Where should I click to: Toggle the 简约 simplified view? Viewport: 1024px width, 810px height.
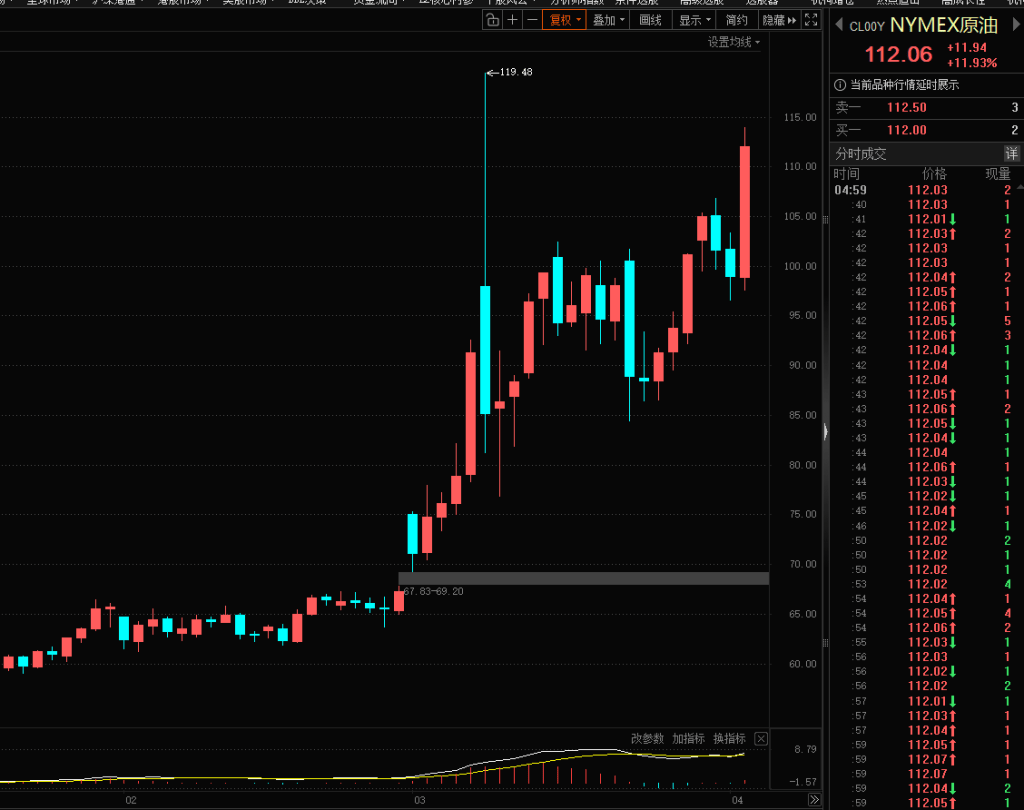(x=736, y=20)
